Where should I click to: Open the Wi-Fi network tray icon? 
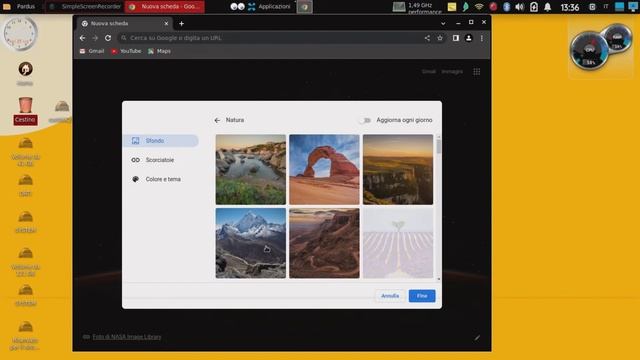click(x=479, y=7)
